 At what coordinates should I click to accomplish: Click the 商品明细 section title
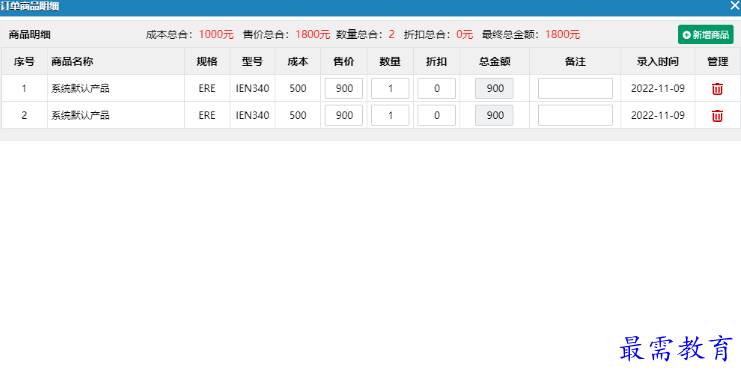click(29, 35)
